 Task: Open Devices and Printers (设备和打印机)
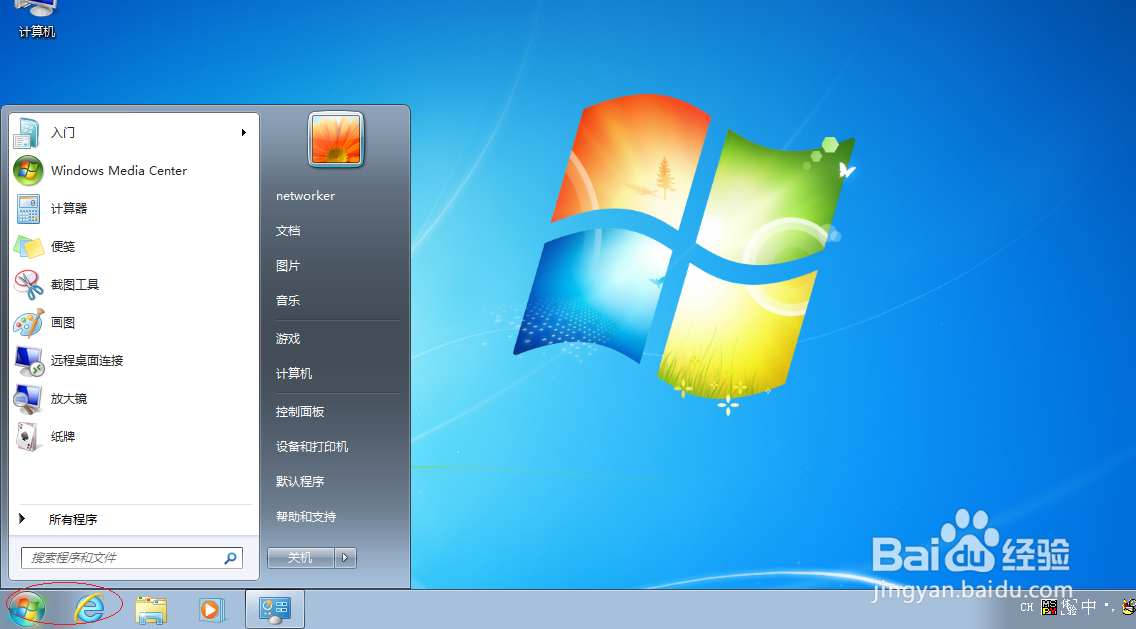312,447
